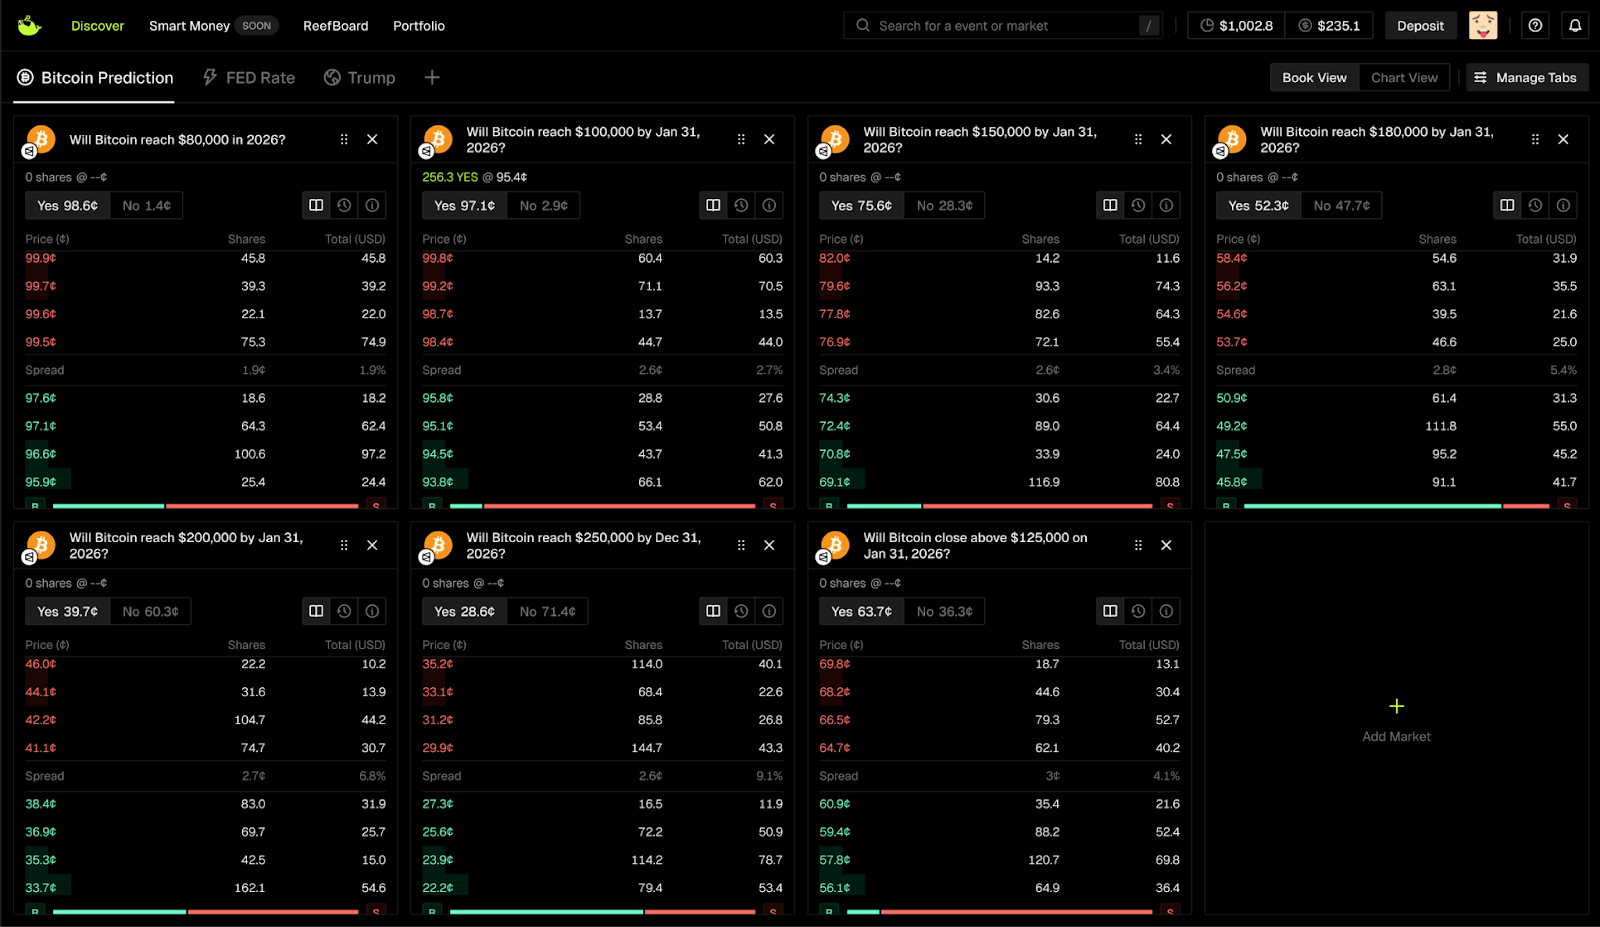This screenshot has width=1600, height=927.
Task: Select Book View mode
Action: [x=1314, y=78]
